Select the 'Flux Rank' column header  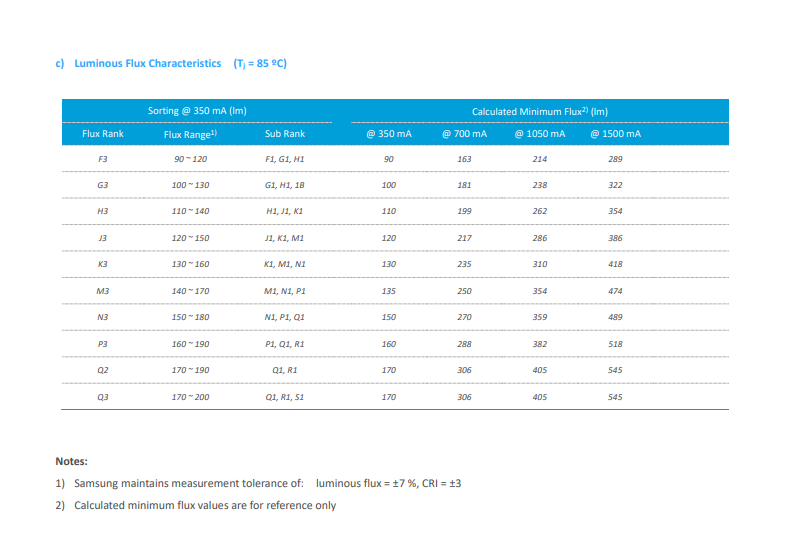pyautogui.click(x=102, y=134)
